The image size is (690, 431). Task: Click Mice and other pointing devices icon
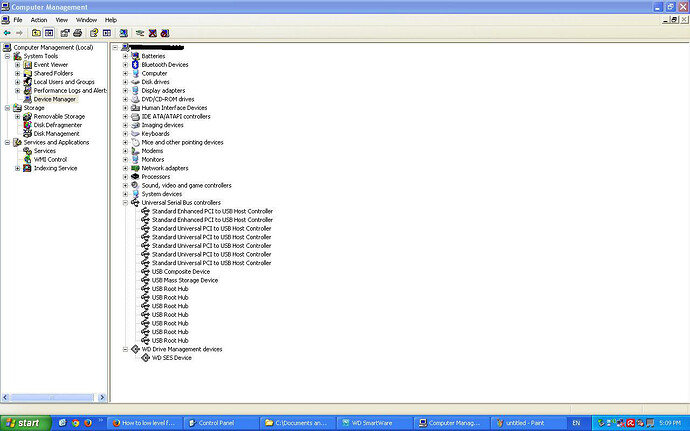click(x=136, y=142)
